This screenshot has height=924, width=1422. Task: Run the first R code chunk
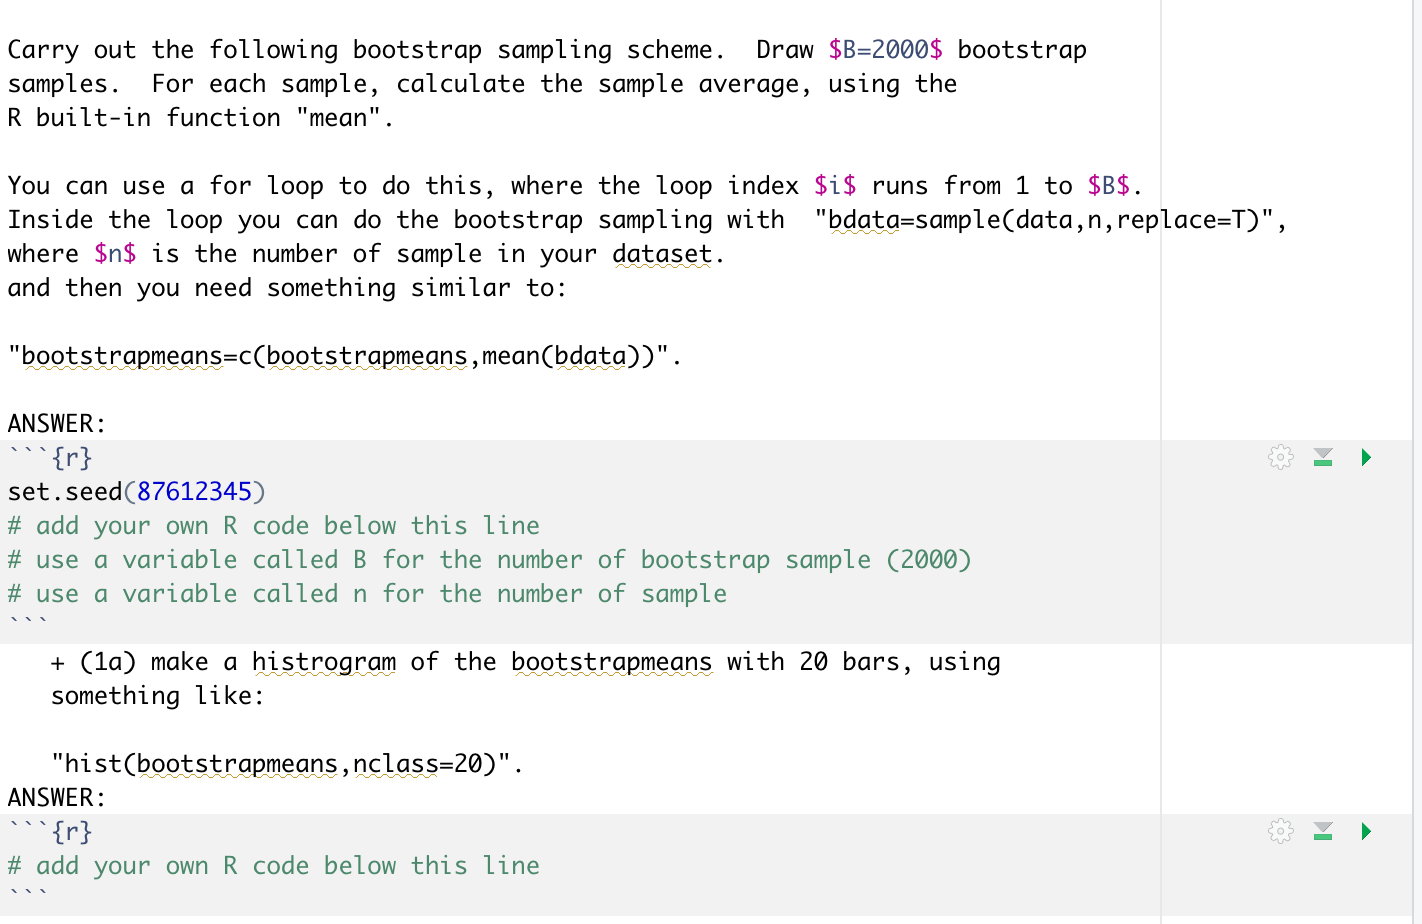point(1366,457)
